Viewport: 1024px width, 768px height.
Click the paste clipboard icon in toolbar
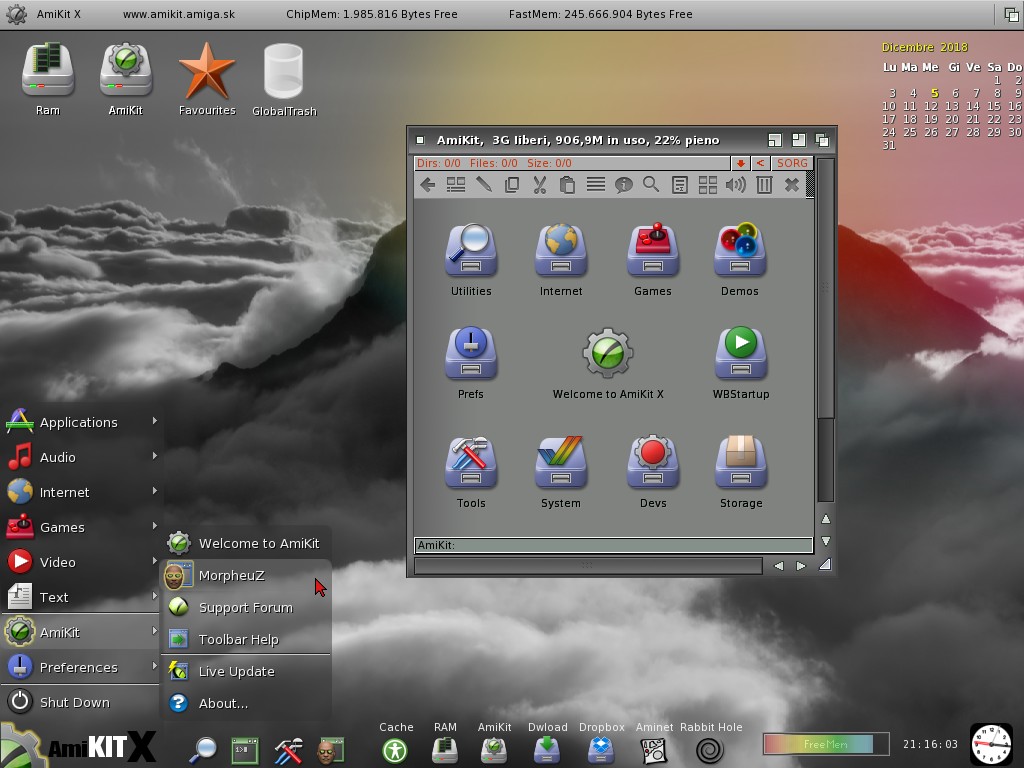click(x=567, y=184)
